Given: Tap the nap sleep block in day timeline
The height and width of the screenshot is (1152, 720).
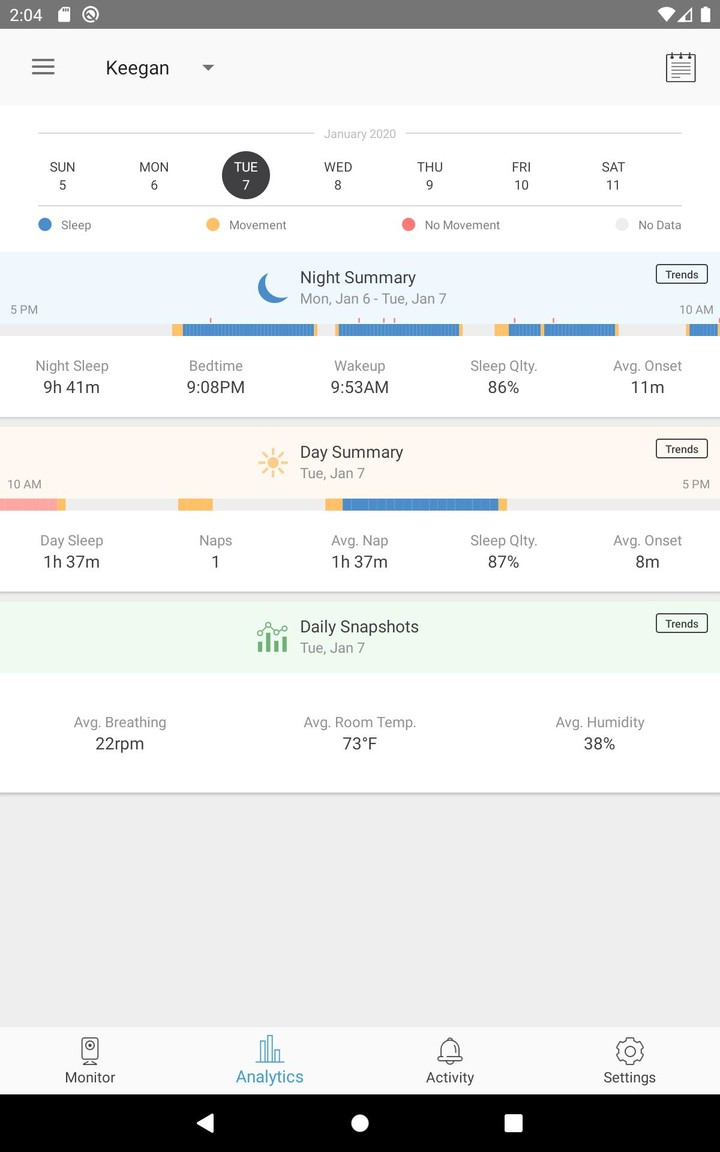Looking at the screenshot, I should (420, 505).
